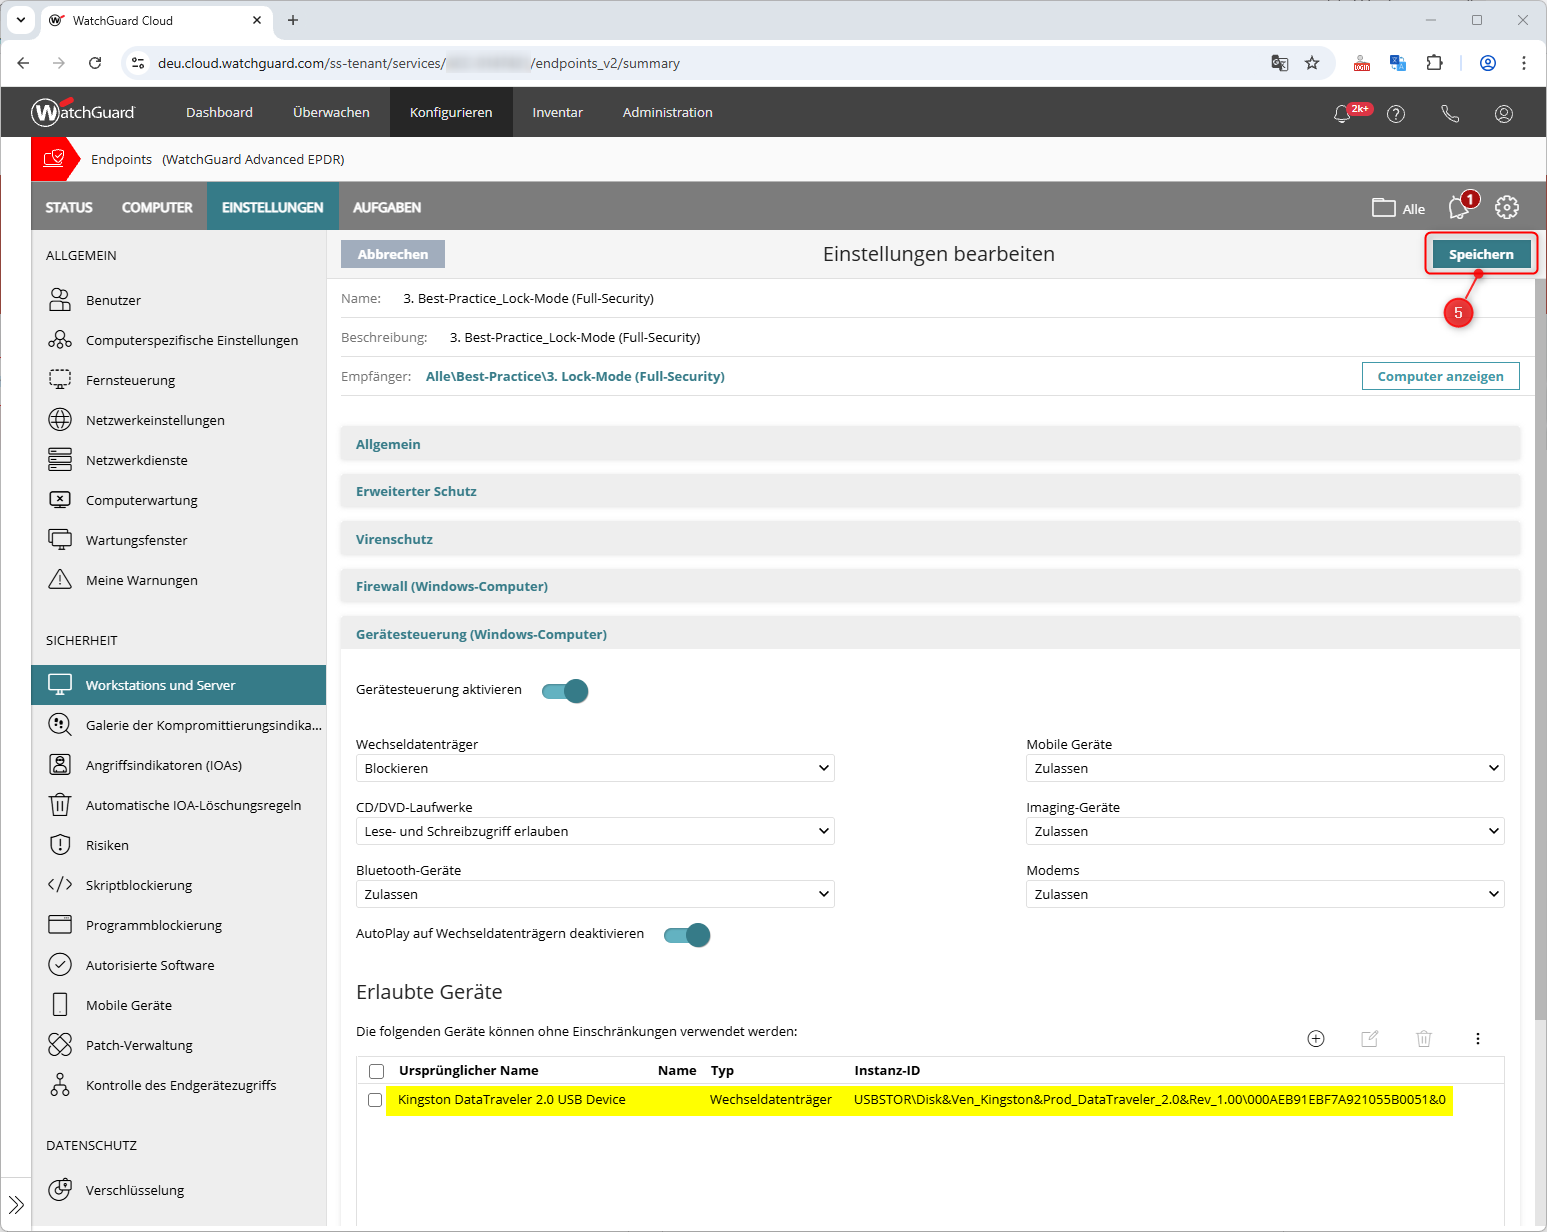Click the phone support icon
Viewport: 1547px width, 1232px height.
pos(1450,114)
